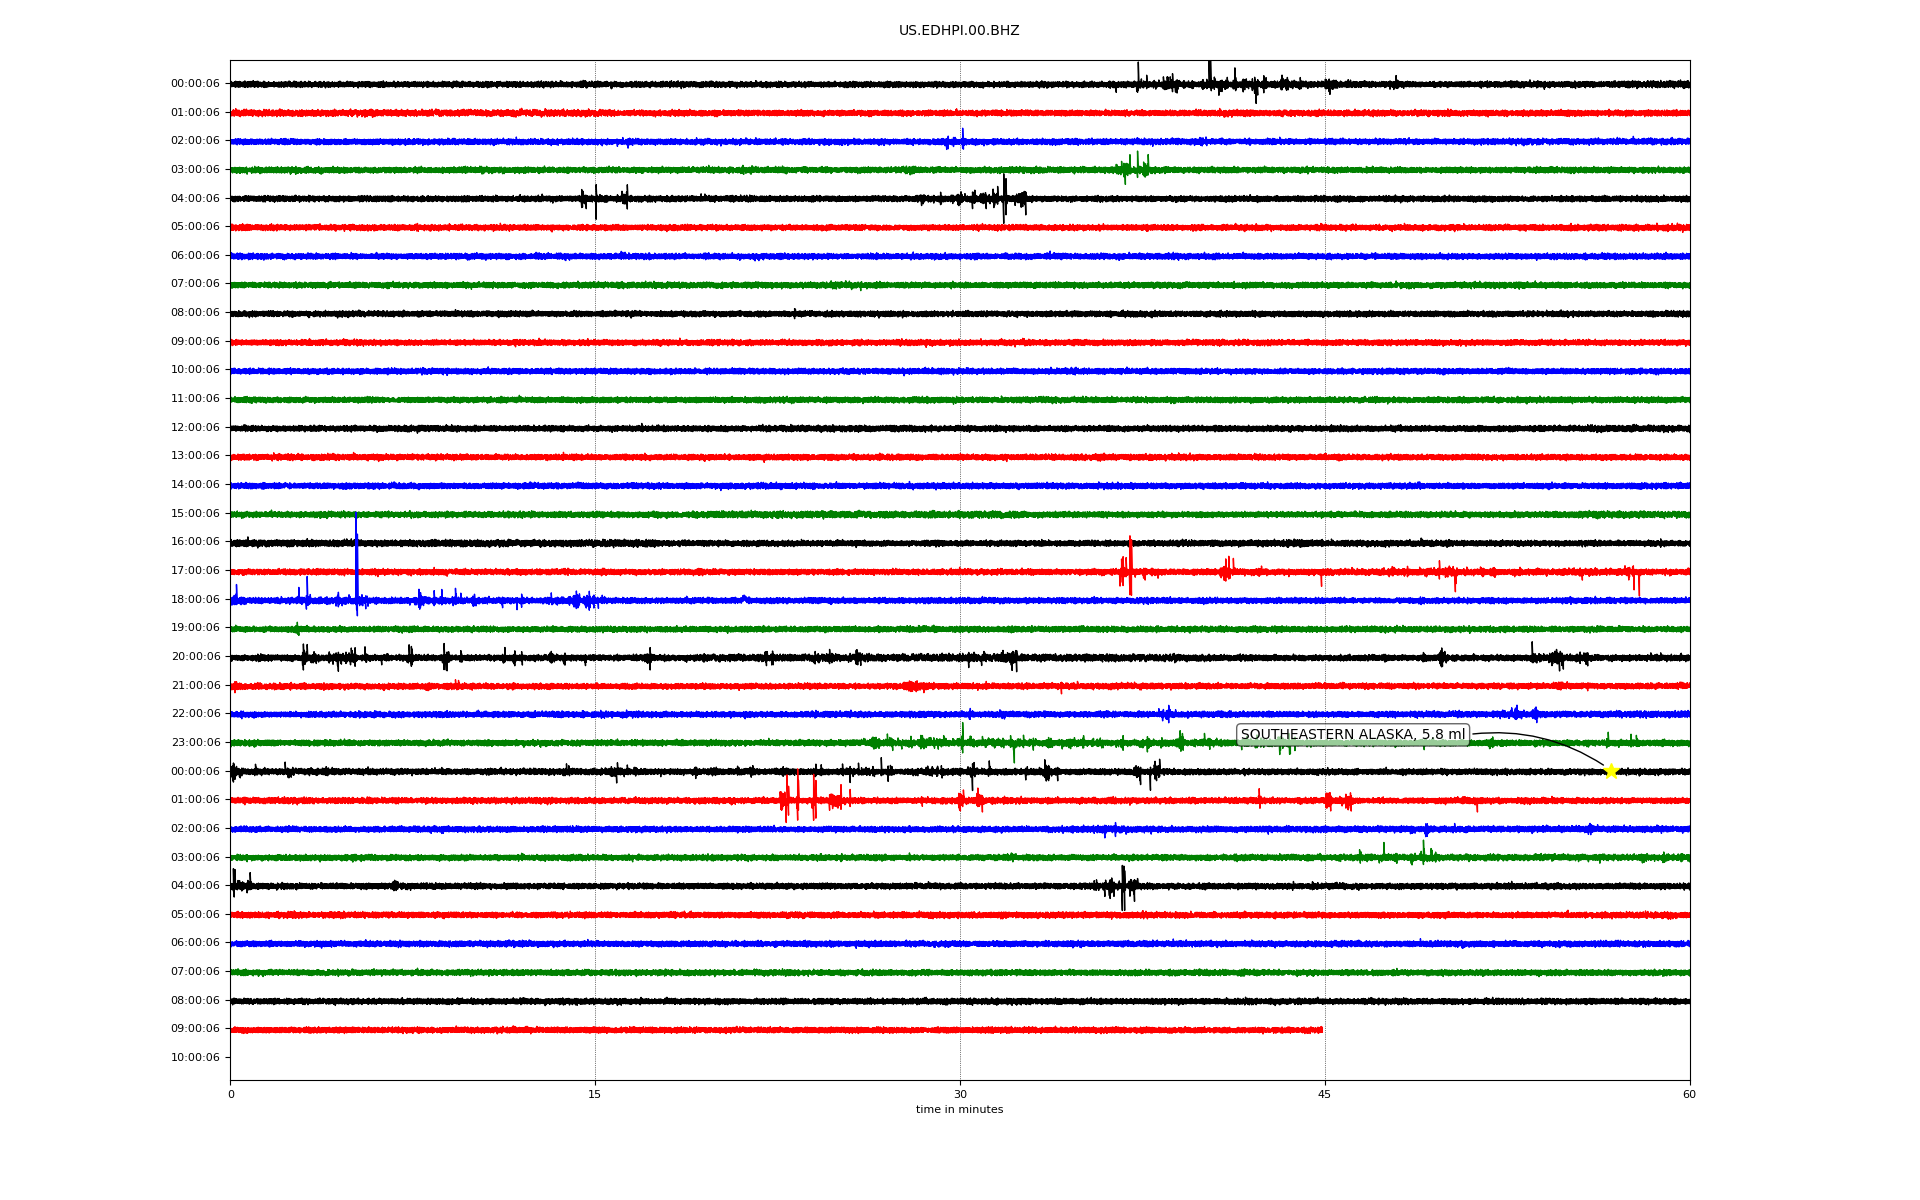
Task: Click the tall blue spike on the 18:00:06 trace
Action: [x=356, y=560]
